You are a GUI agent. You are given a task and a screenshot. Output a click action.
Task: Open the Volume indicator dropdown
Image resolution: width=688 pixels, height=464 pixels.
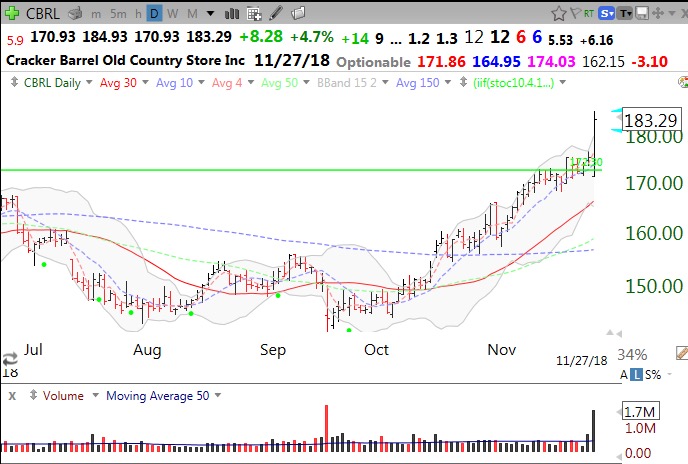[95, 396]
